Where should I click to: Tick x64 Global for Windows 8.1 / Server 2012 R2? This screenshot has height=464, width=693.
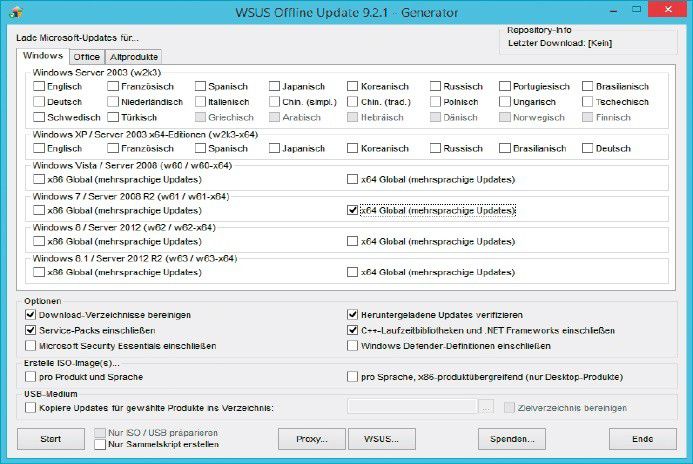pyautogui.click(x=352, y=272)
